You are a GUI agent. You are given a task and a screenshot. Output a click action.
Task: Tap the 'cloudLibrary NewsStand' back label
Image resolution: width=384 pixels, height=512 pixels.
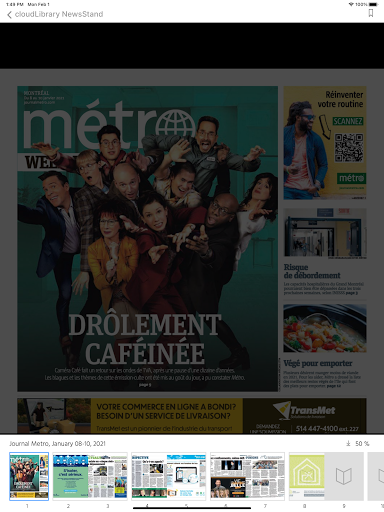(59, 14)
